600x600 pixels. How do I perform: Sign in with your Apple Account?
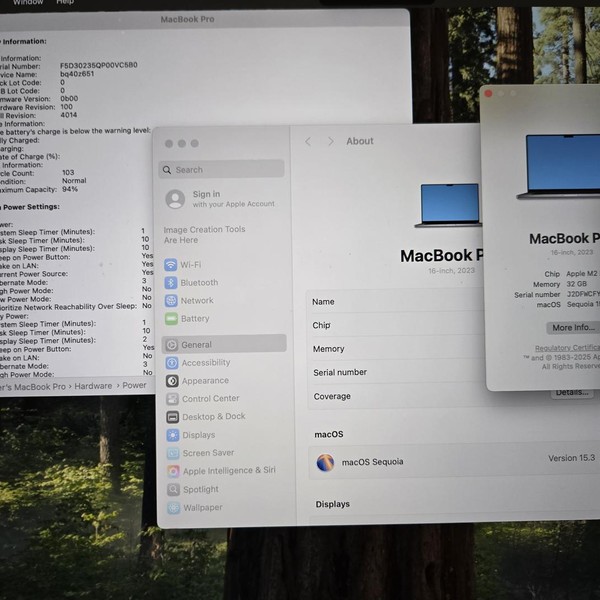click(220, 199)
